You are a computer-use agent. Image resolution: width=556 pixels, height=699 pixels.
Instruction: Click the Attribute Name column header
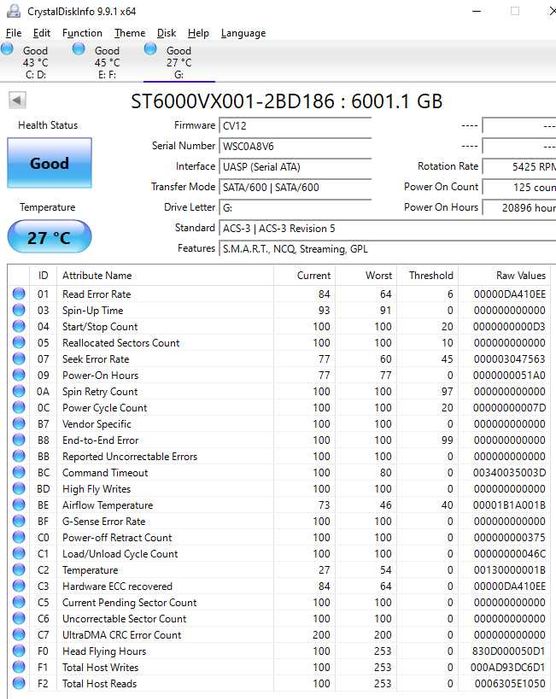(x=165, y=275)
